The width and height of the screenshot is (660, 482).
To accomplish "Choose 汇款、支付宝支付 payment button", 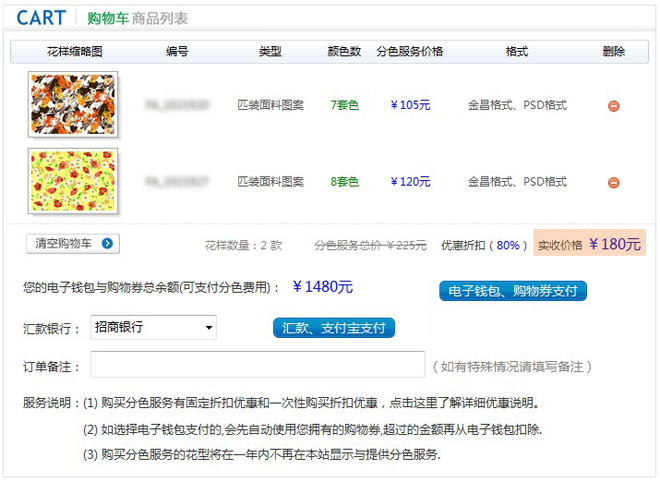I will pos(334,328).
